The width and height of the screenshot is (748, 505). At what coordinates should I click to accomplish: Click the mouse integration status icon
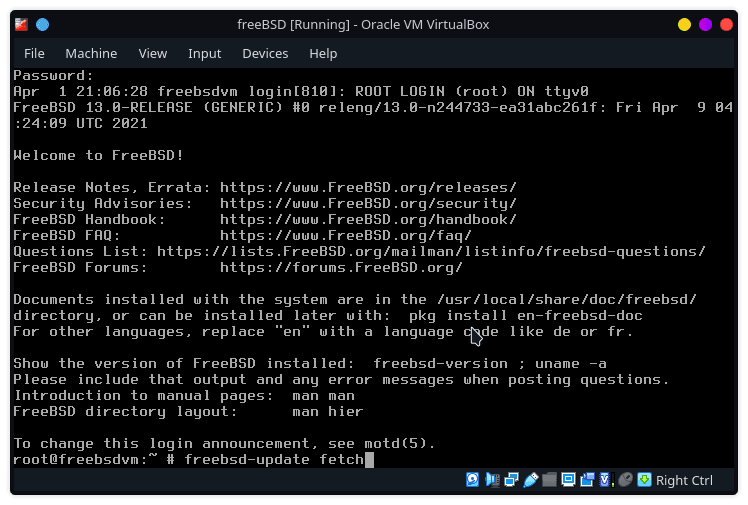[625, 480]
